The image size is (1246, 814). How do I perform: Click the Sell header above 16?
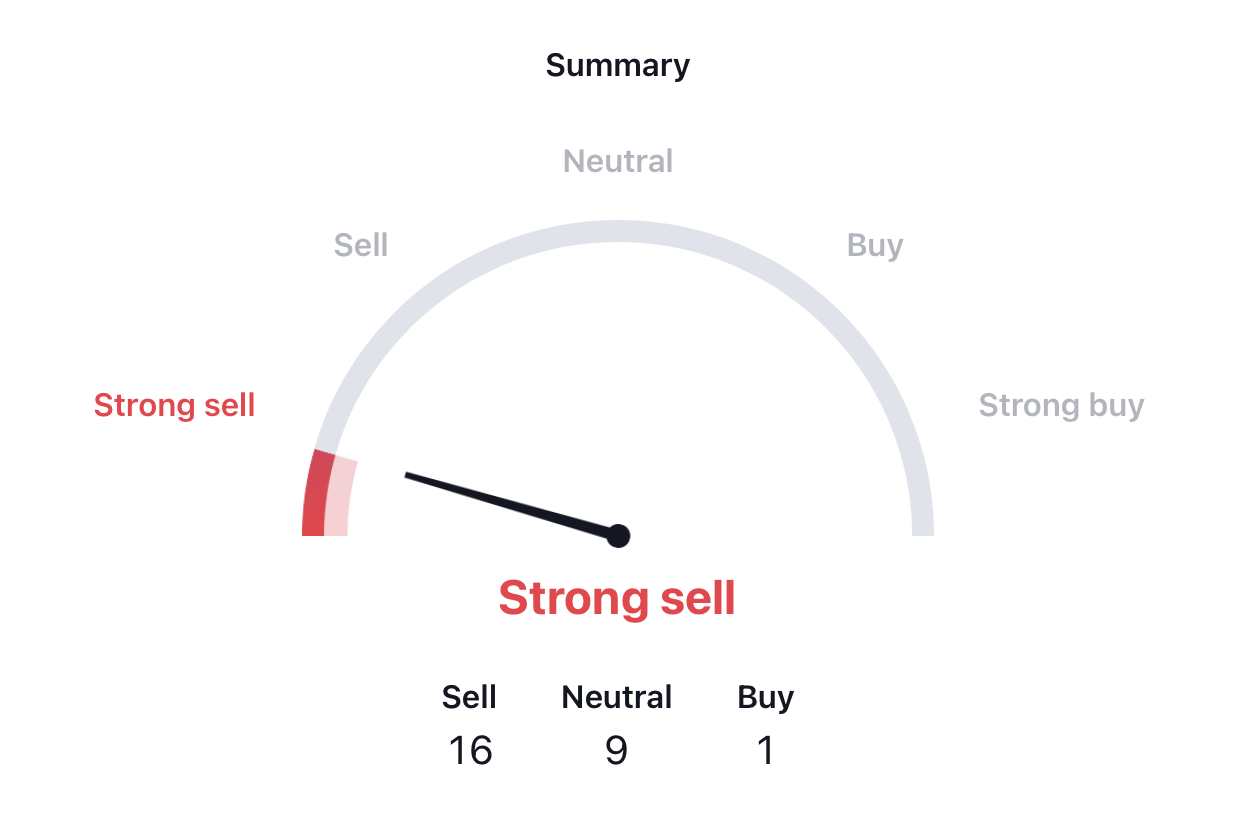tap(469, 697)
